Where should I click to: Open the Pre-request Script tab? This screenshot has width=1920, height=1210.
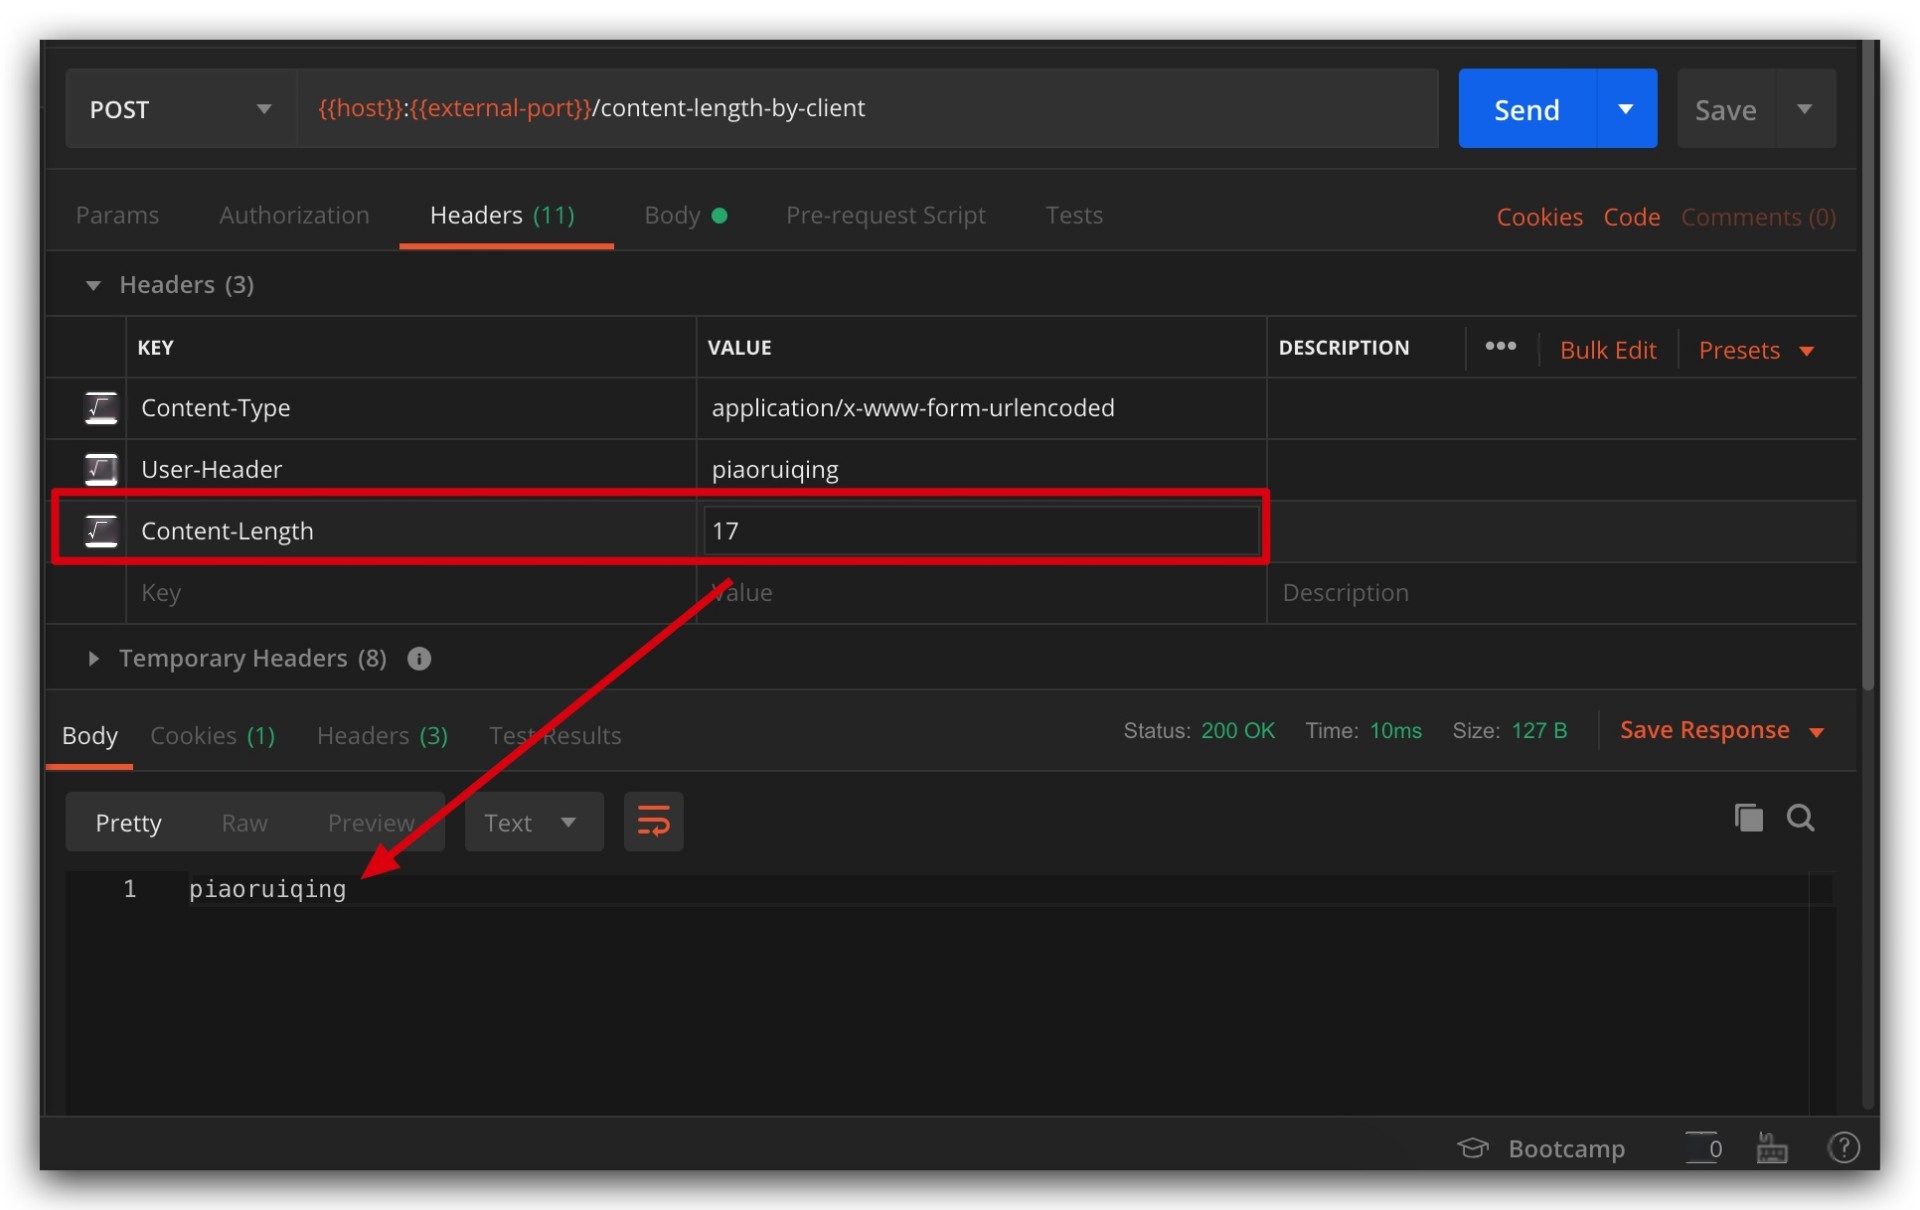click(885, 216)
